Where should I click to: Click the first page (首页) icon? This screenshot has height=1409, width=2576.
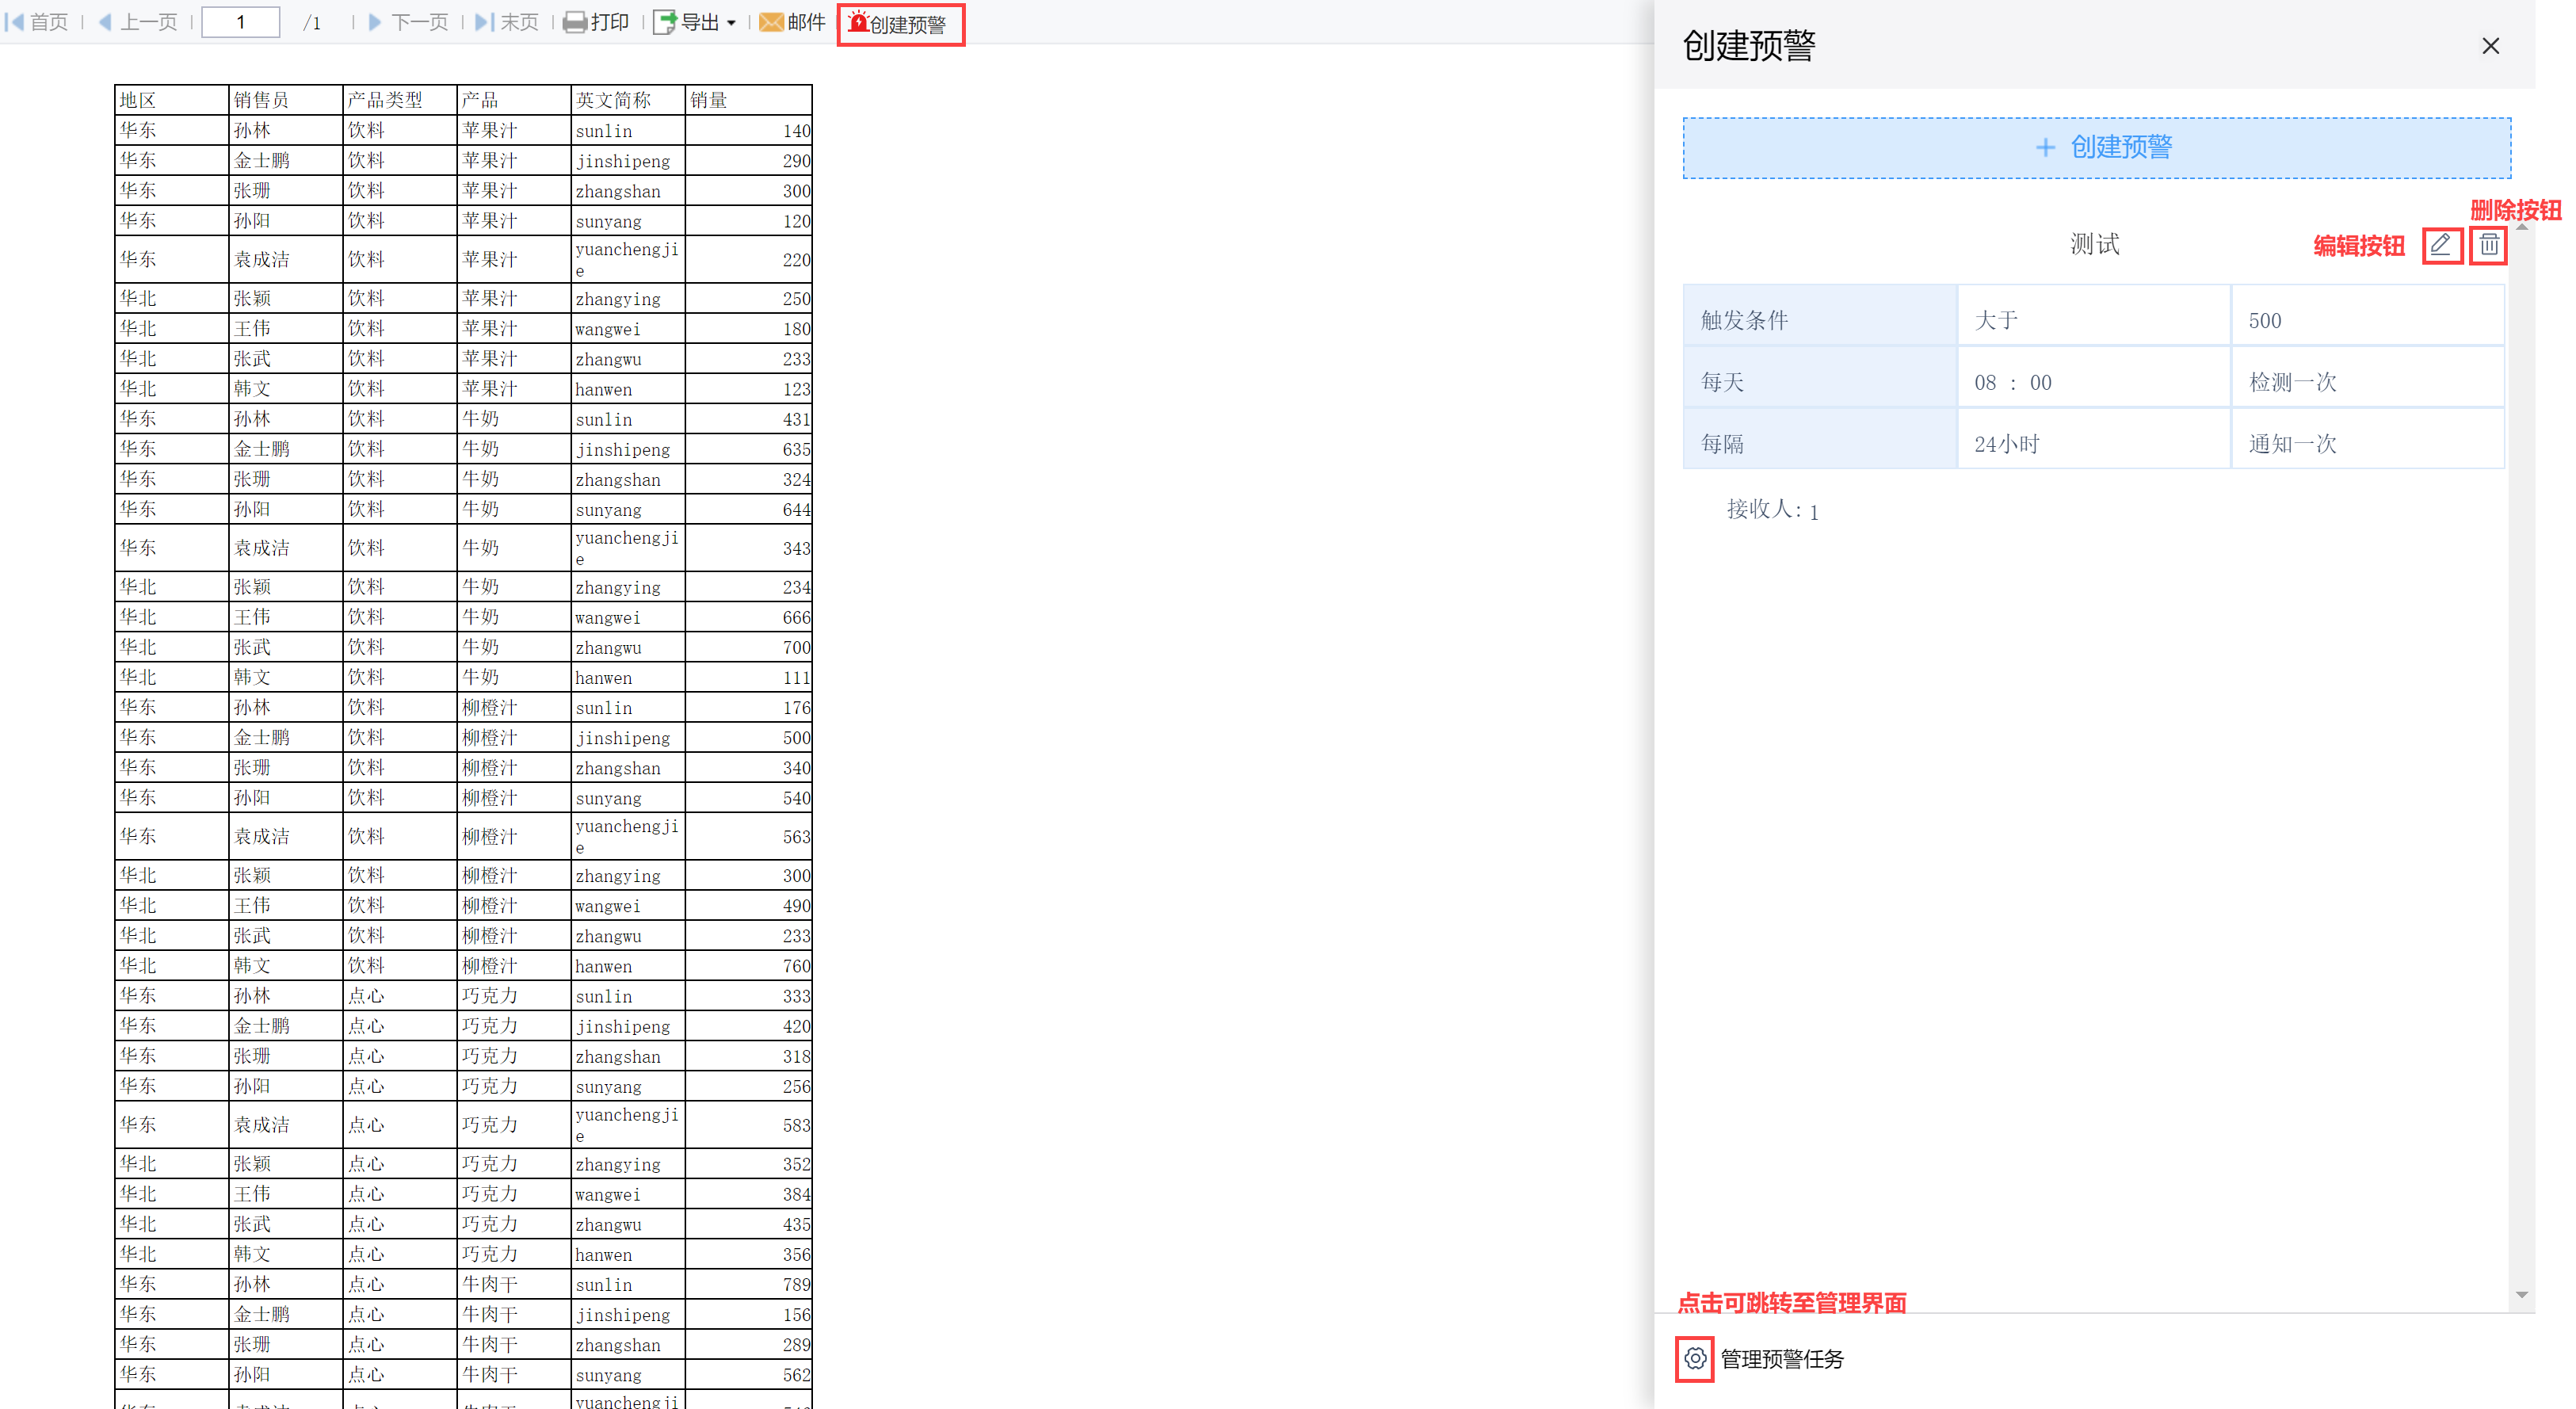(14, 22)
